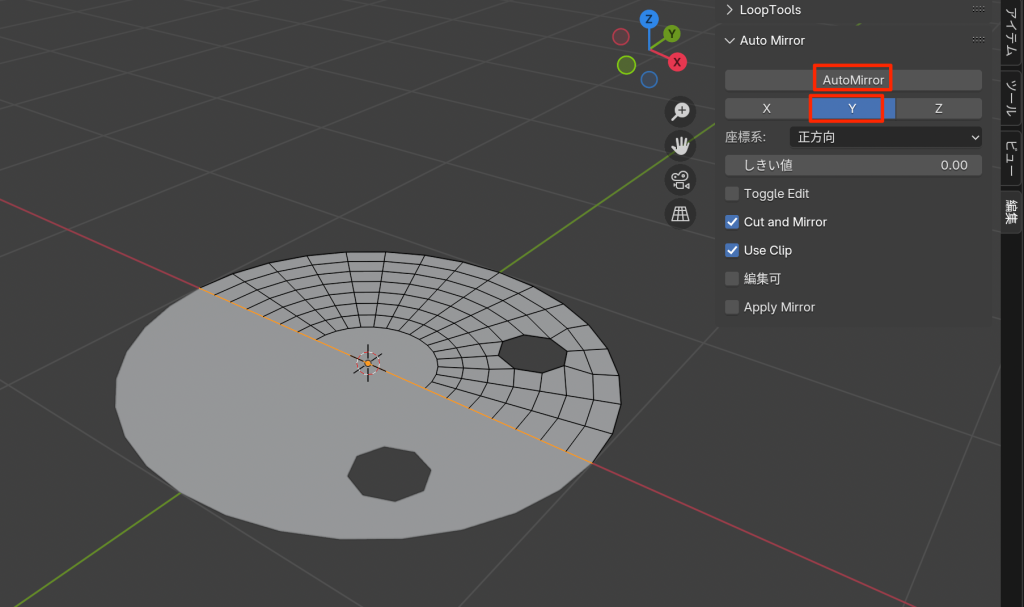
Task: Click the green Y axis gizmo handle
Action: 673,34
